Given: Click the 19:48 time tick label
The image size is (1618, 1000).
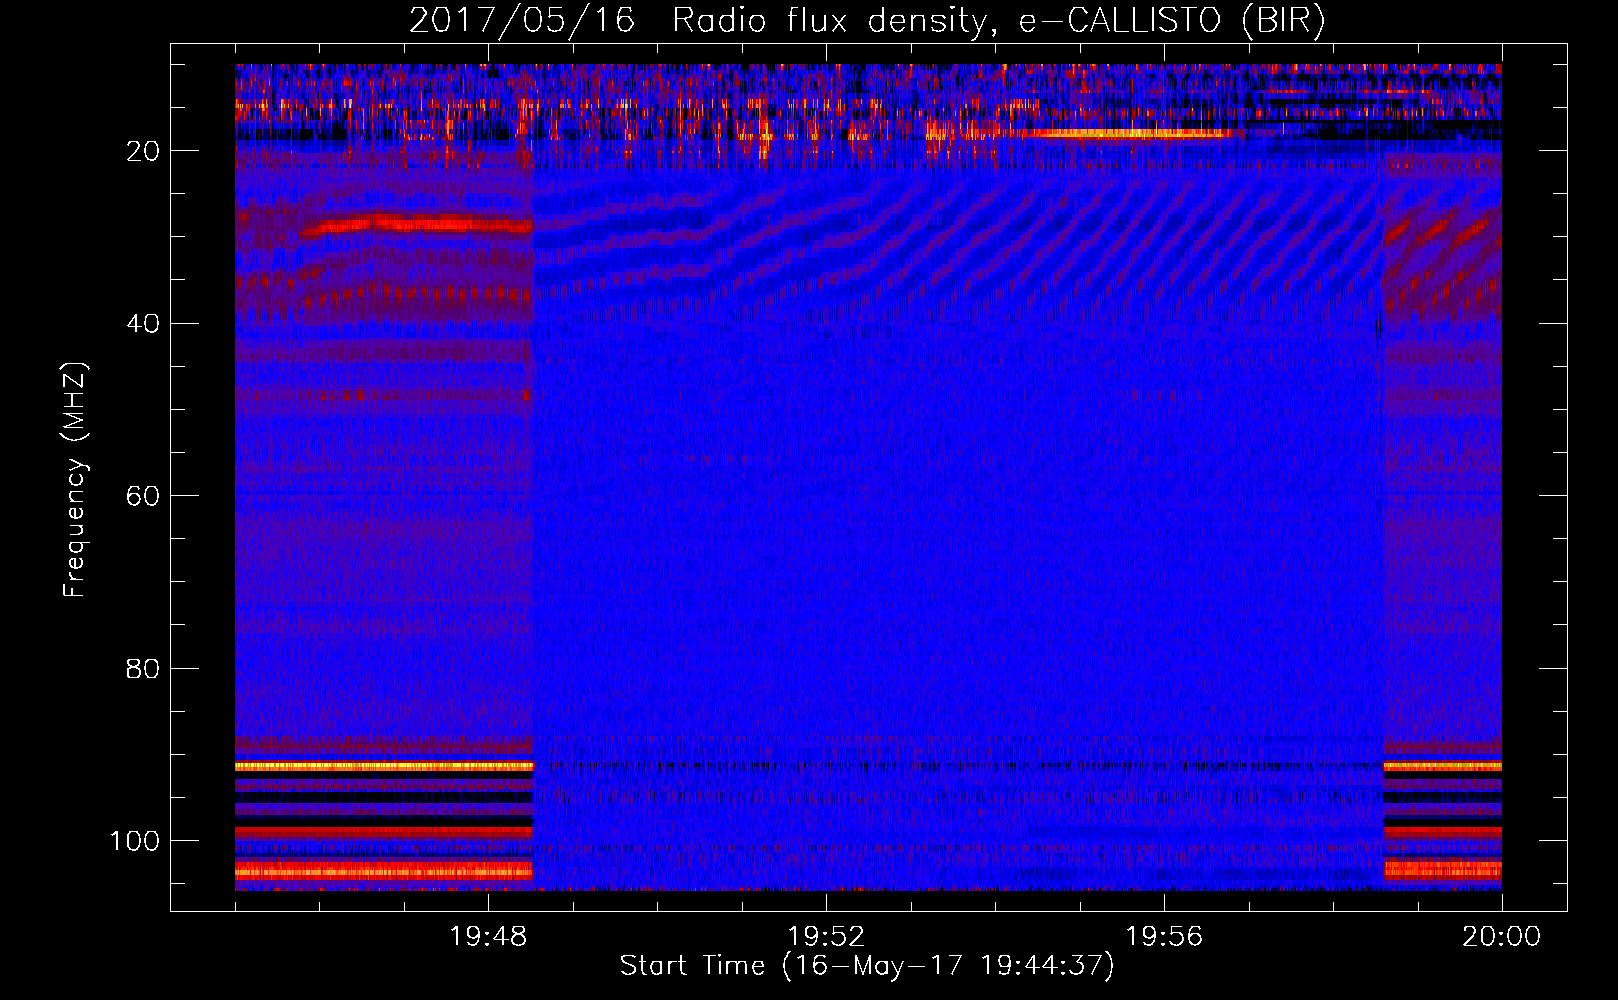Looking at the screenshot, I should (488, 937).
